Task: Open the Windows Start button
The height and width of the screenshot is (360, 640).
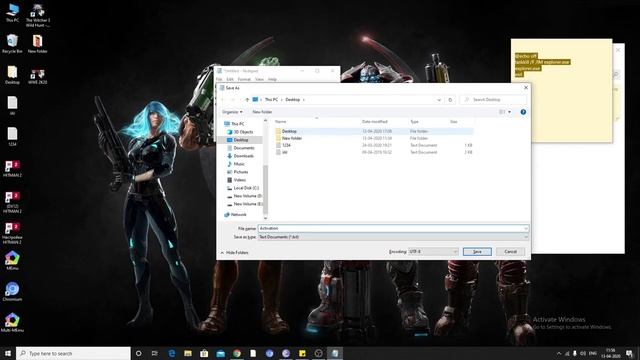Action: (x=8, y=353)
